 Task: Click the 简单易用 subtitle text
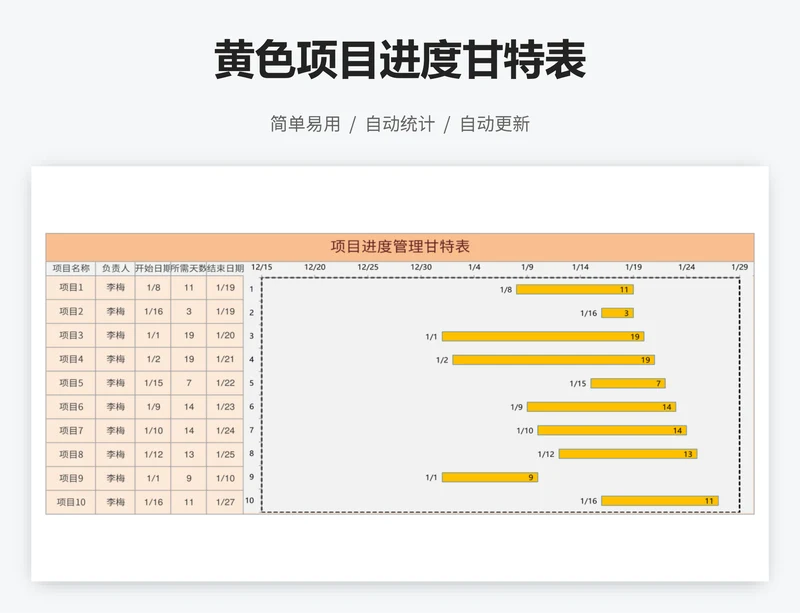pyautogui.click(x=305, y=124)
